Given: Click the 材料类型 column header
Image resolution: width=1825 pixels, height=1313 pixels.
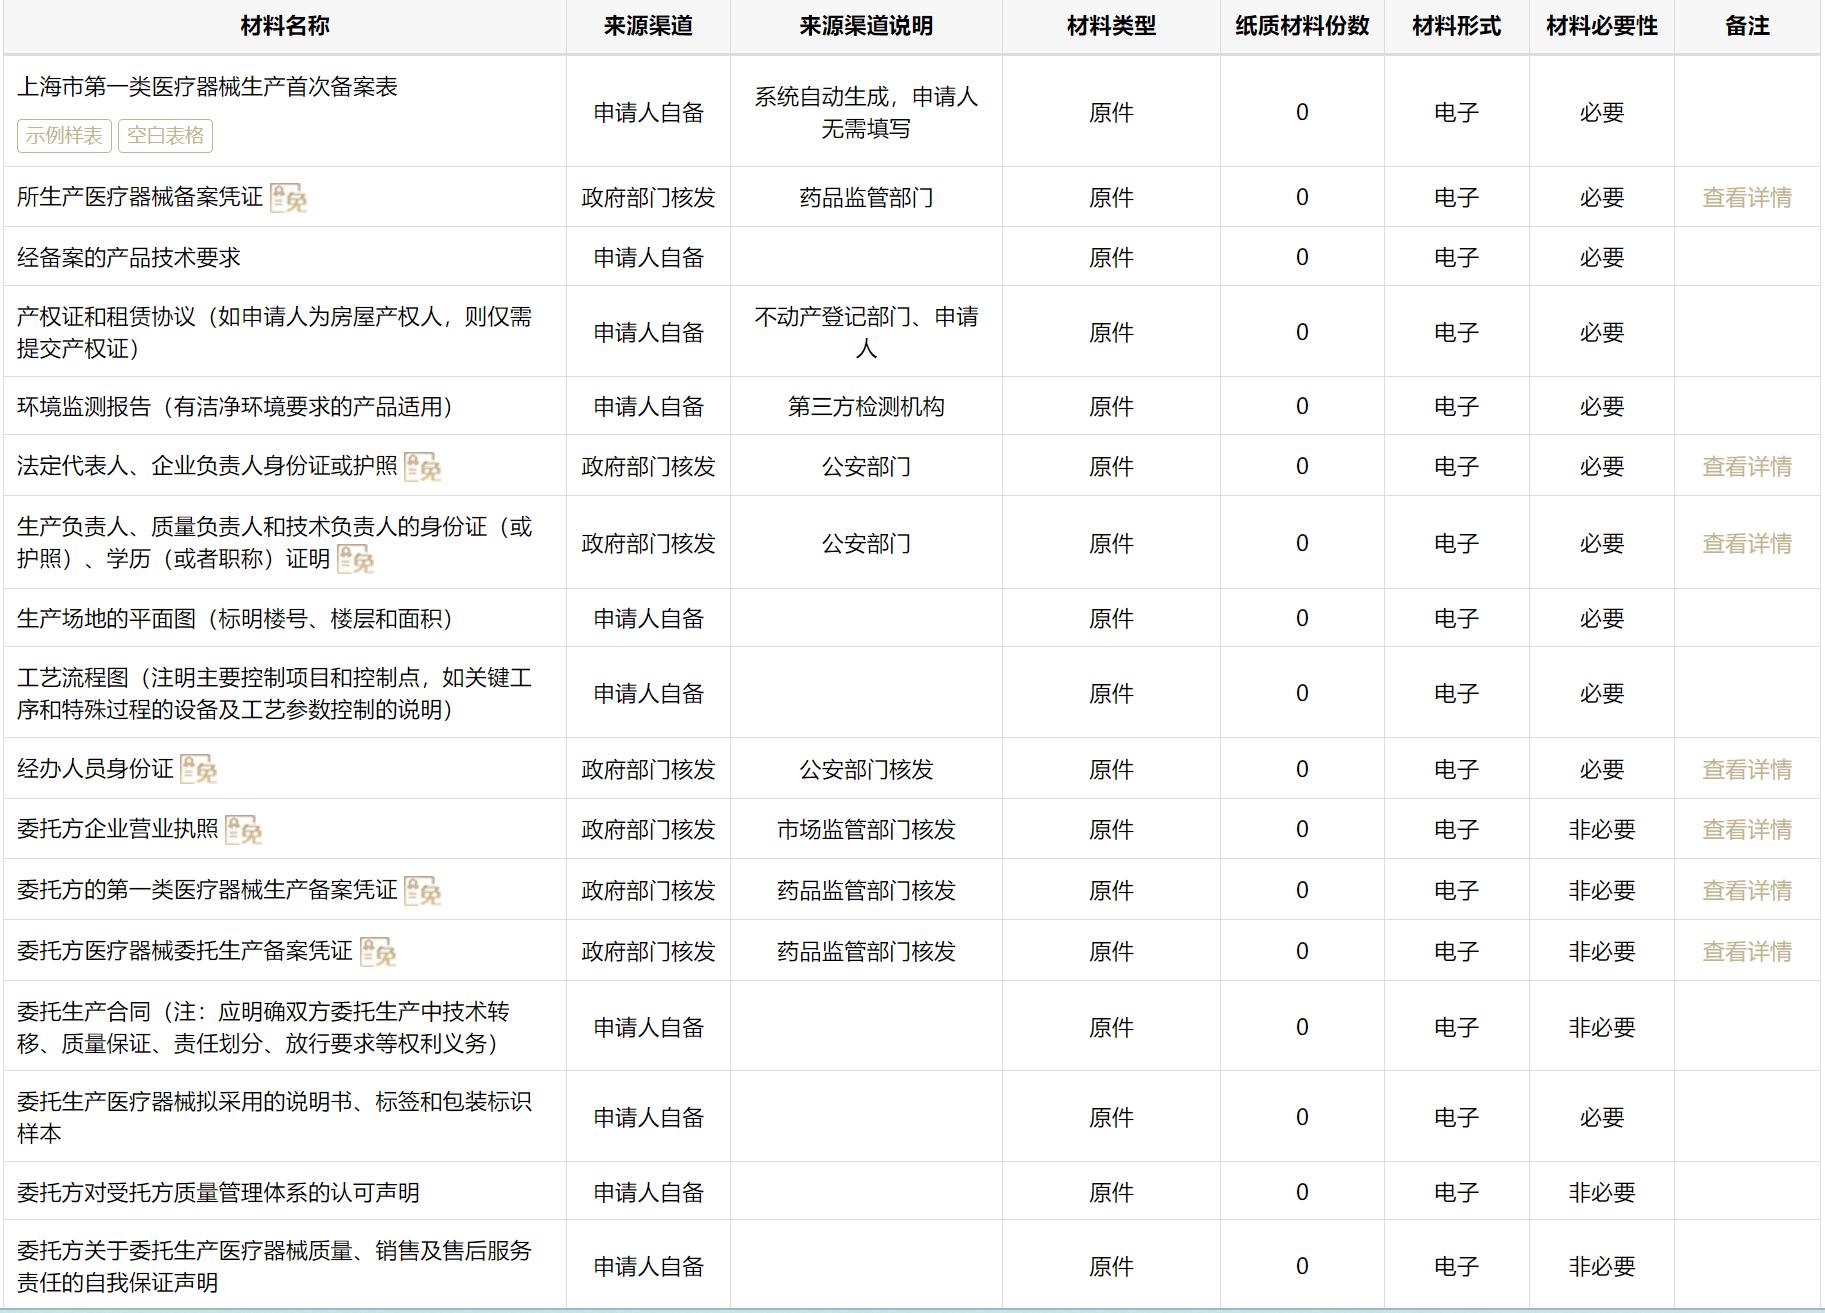Looking at the screenshot, I should coord(1111,27).
